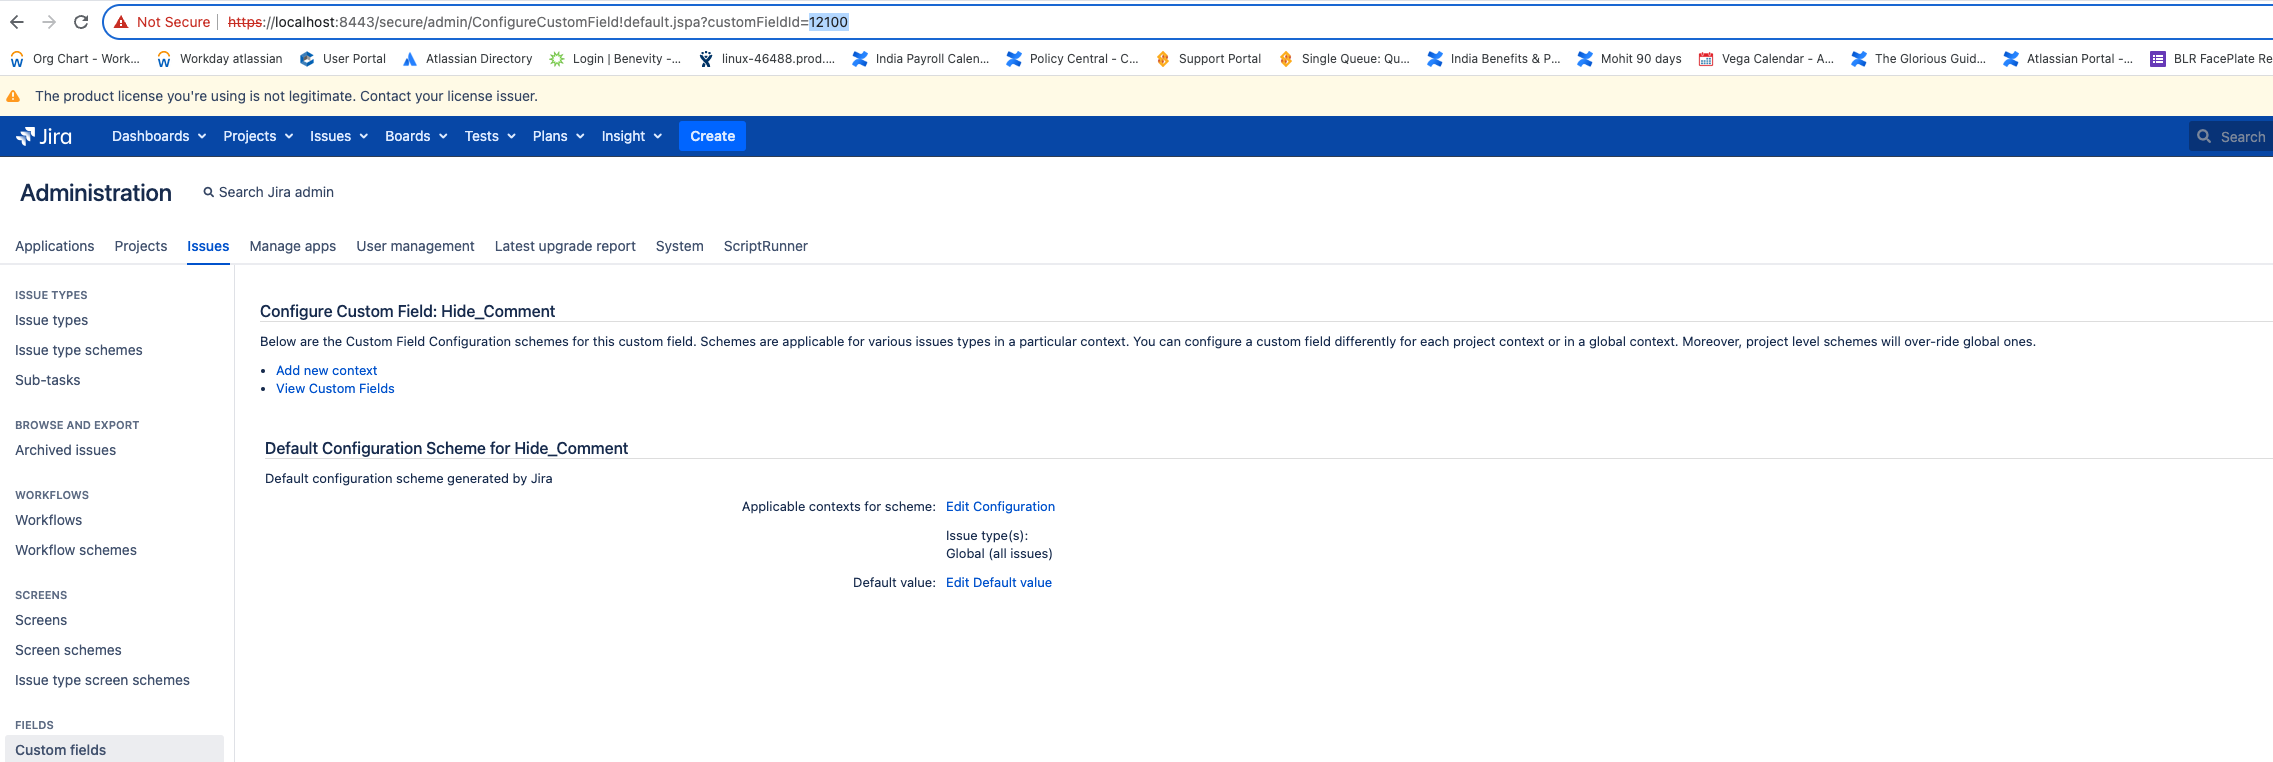Open Issue type schemes in sidebar
Viewport: 2273px width, 762px height.
point(79,350)
